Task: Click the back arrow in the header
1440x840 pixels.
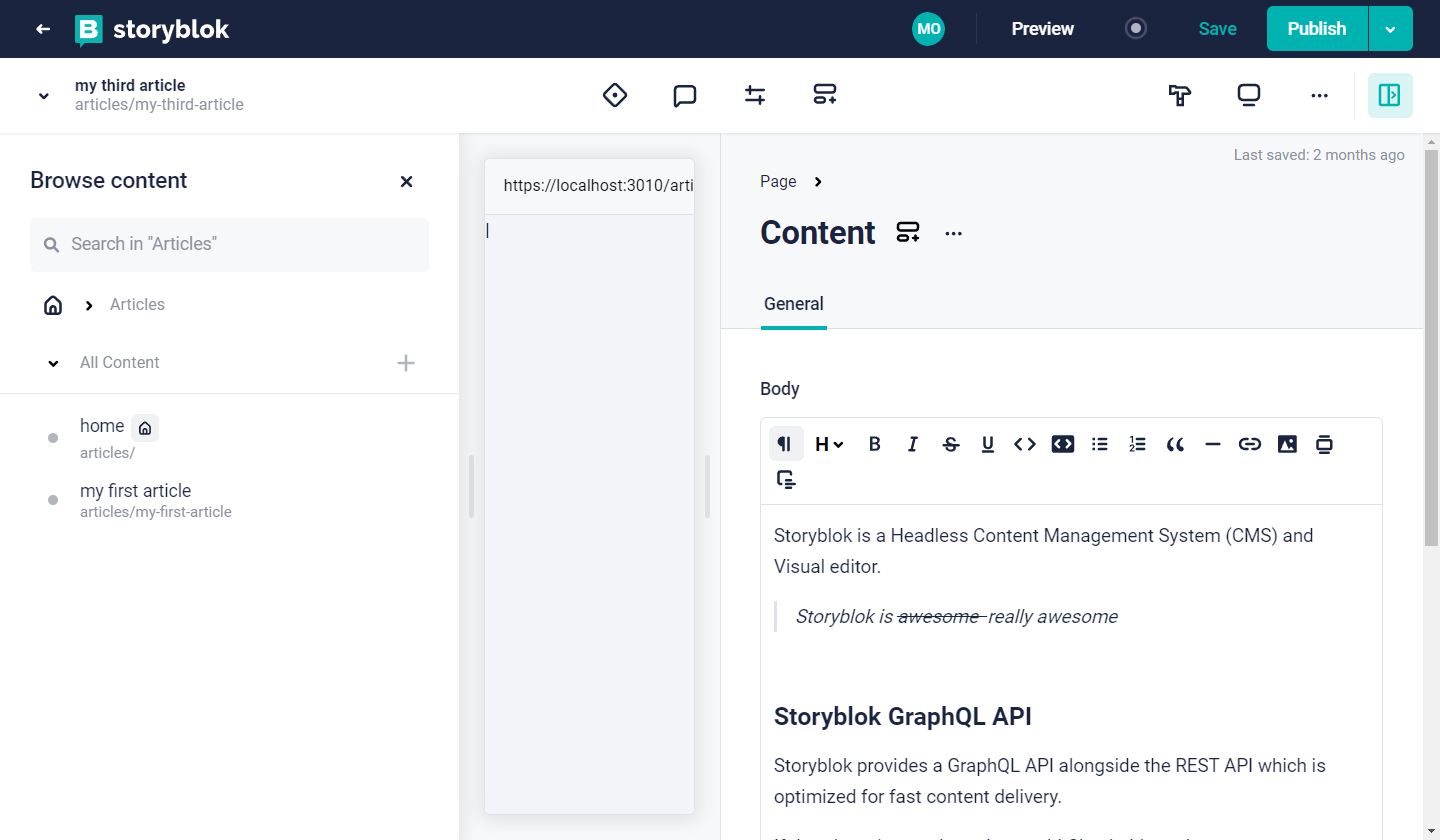Action: point(43,29)
